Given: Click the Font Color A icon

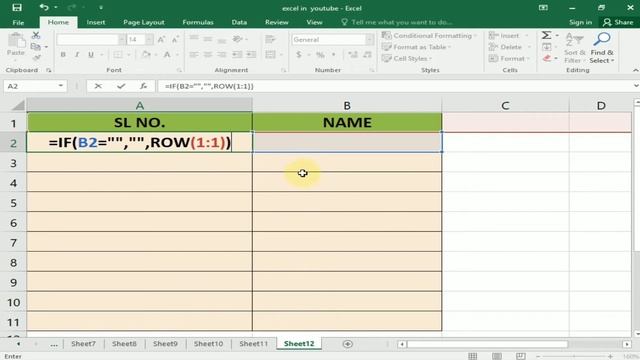Looking at the screenshot, I should (x=167, y=55).
